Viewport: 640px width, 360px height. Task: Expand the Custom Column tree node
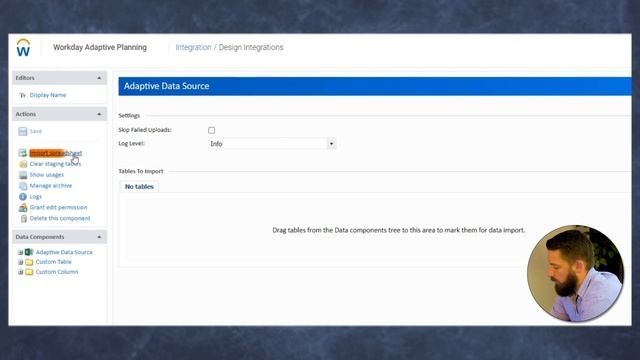coord(20,272)
